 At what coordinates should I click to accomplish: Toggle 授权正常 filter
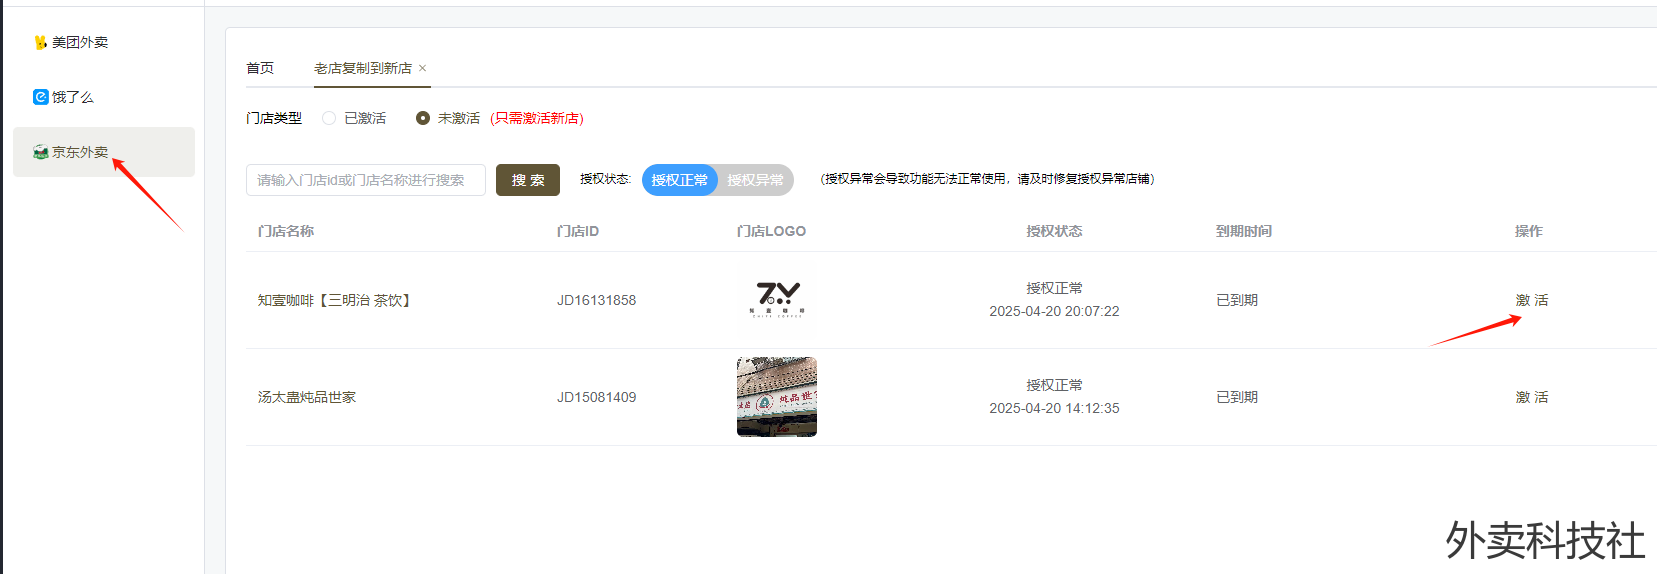pyautogui.click(x=679, y=180)
